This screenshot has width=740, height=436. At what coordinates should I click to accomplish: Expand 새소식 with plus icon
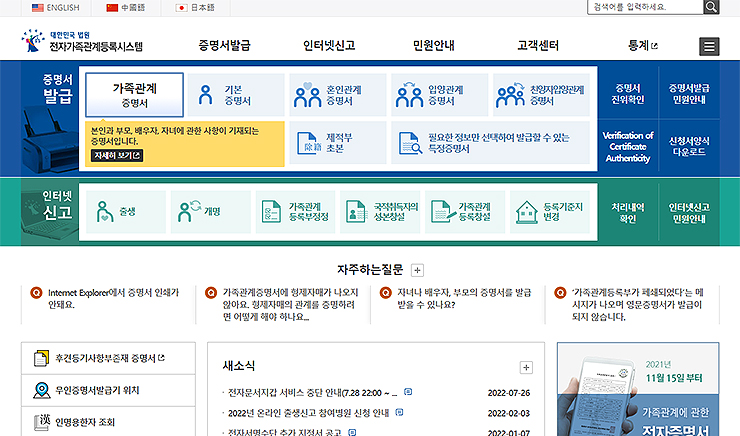(526, 367)
